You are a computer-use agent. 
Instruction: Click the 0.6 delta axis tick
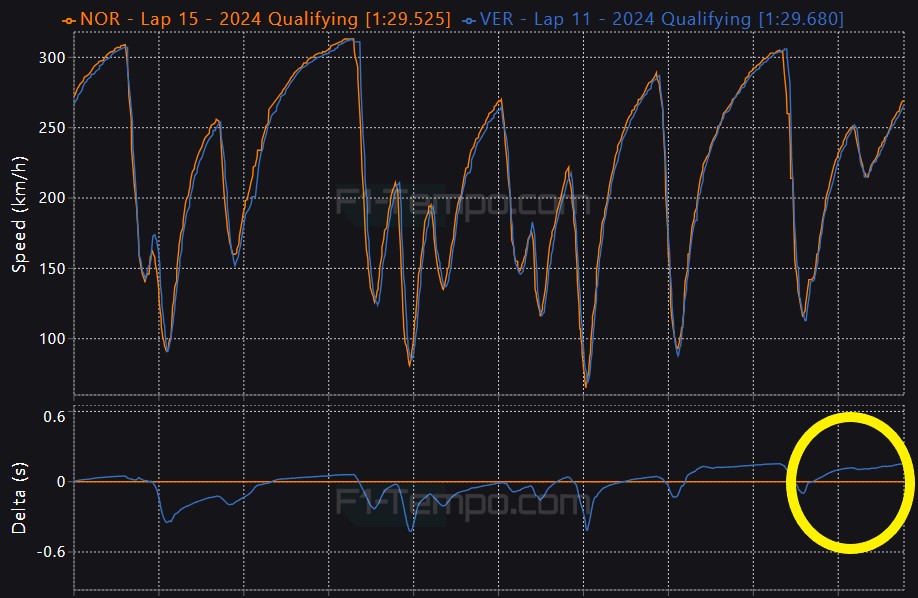click(53, 416)
